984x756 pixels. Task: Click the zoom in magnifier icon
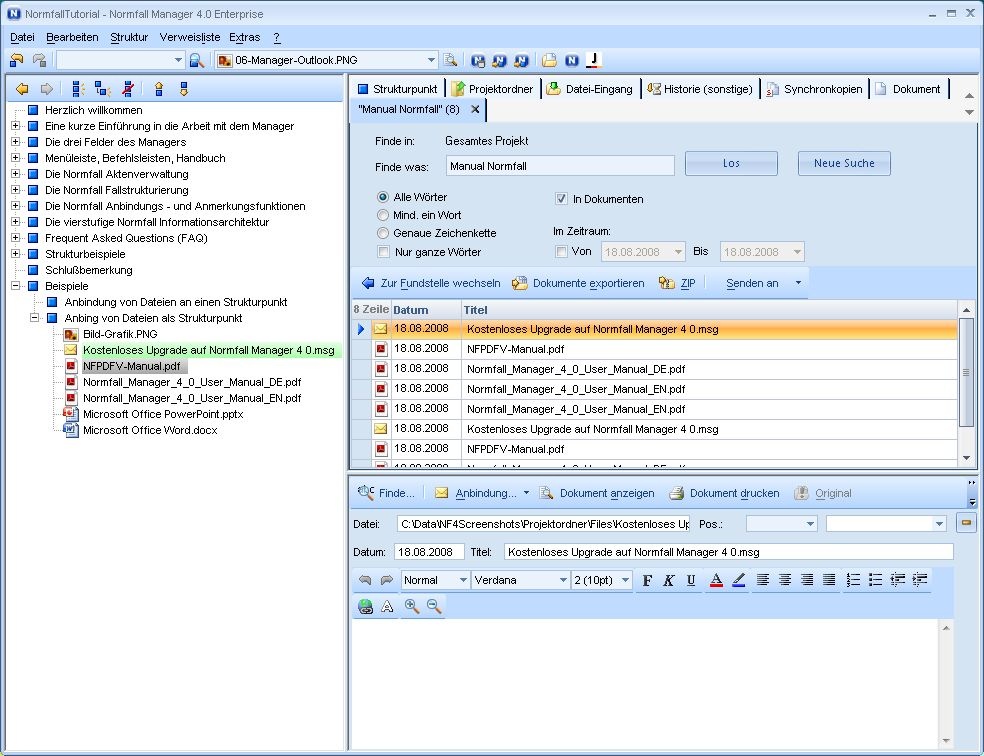click(x=412, y=606)
